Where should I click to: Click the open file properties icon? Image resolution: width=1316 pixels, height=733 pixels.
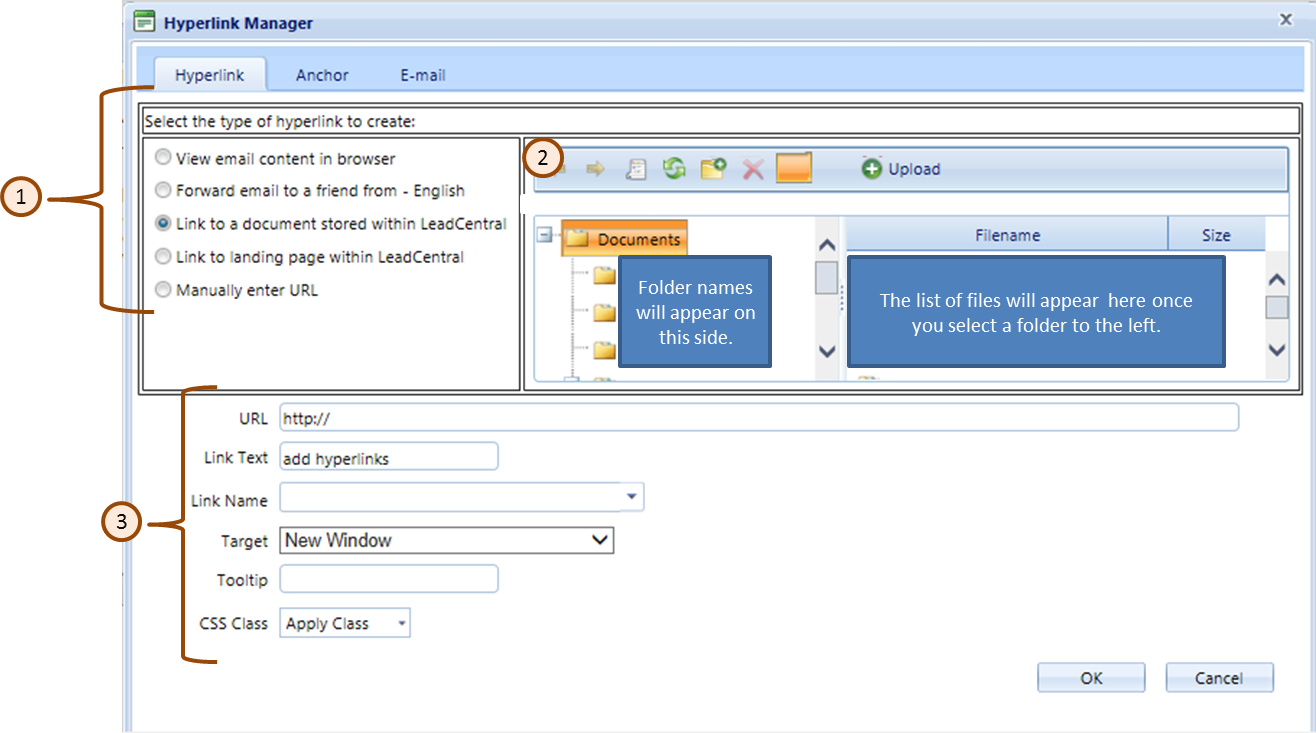(636, 169)
